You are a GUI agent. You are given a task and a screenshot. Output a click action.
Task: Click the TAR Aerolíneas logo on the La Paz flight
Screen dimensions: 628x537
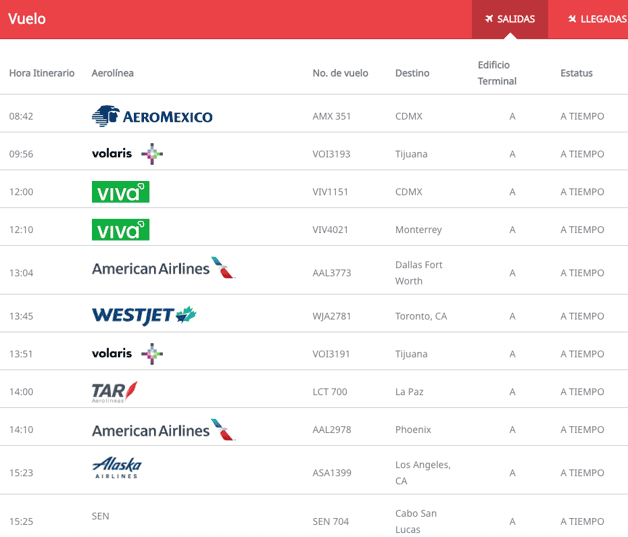(114, 391)
